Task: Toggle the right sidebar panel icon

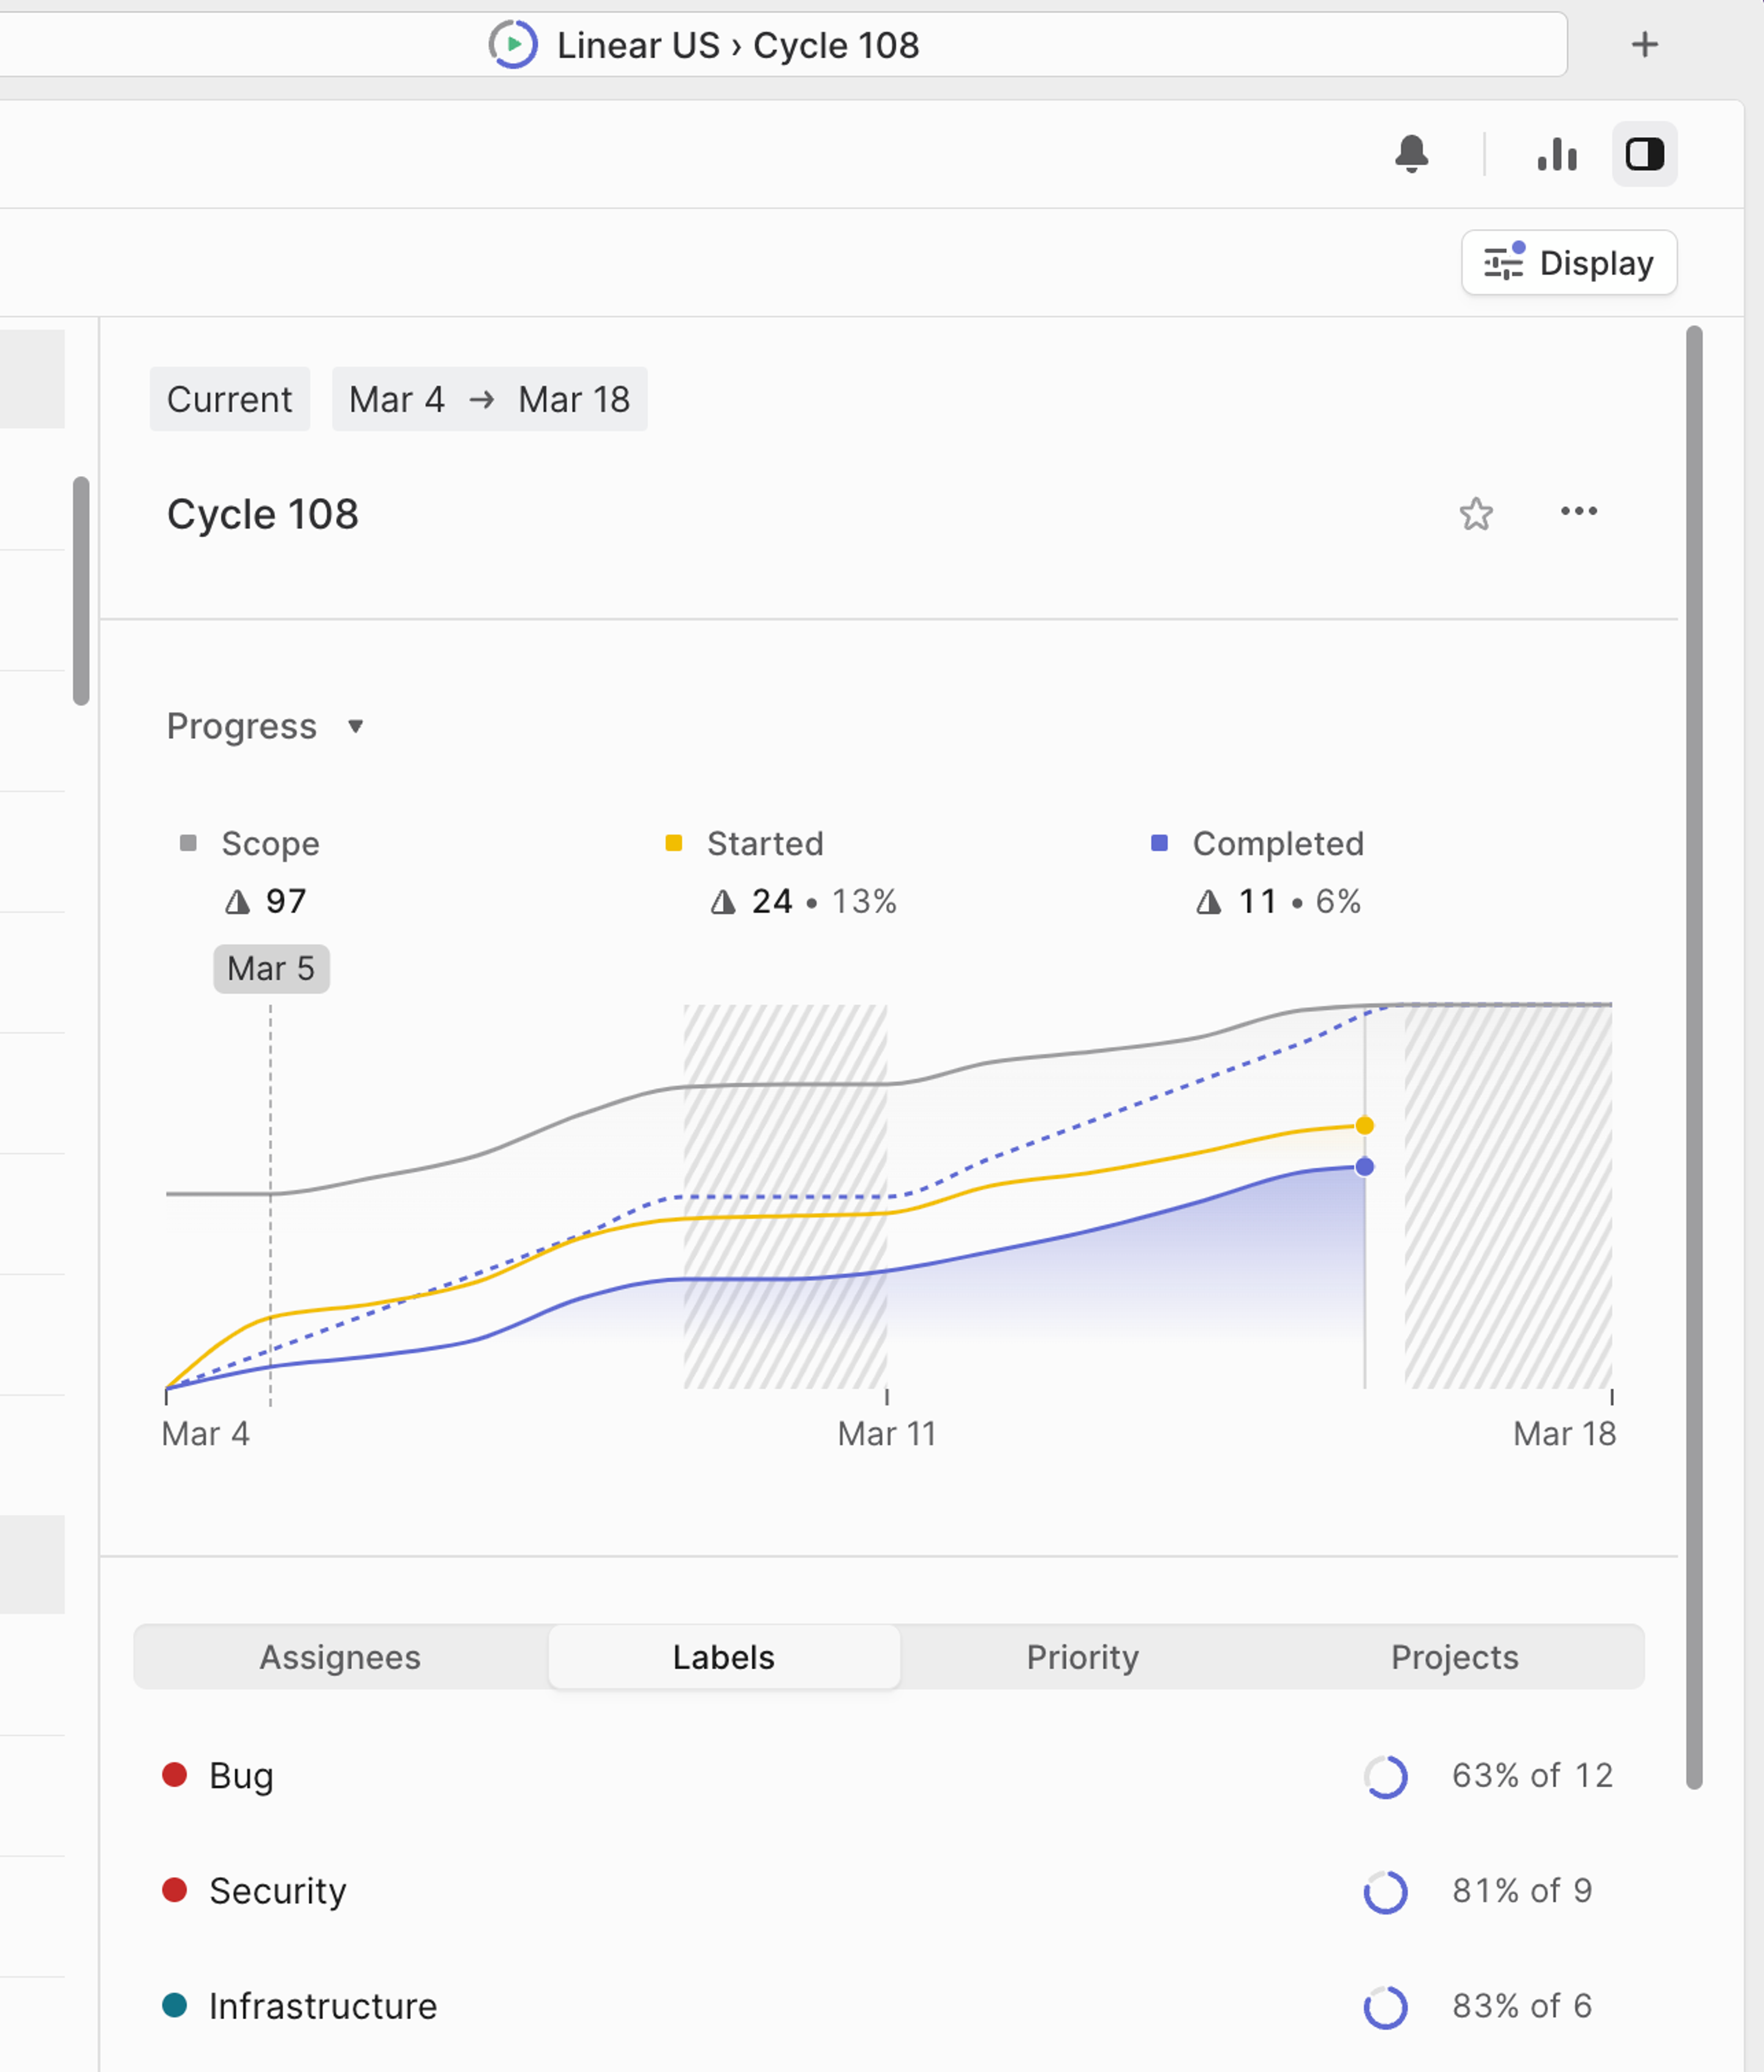Action: click(x=1644, y=154)
